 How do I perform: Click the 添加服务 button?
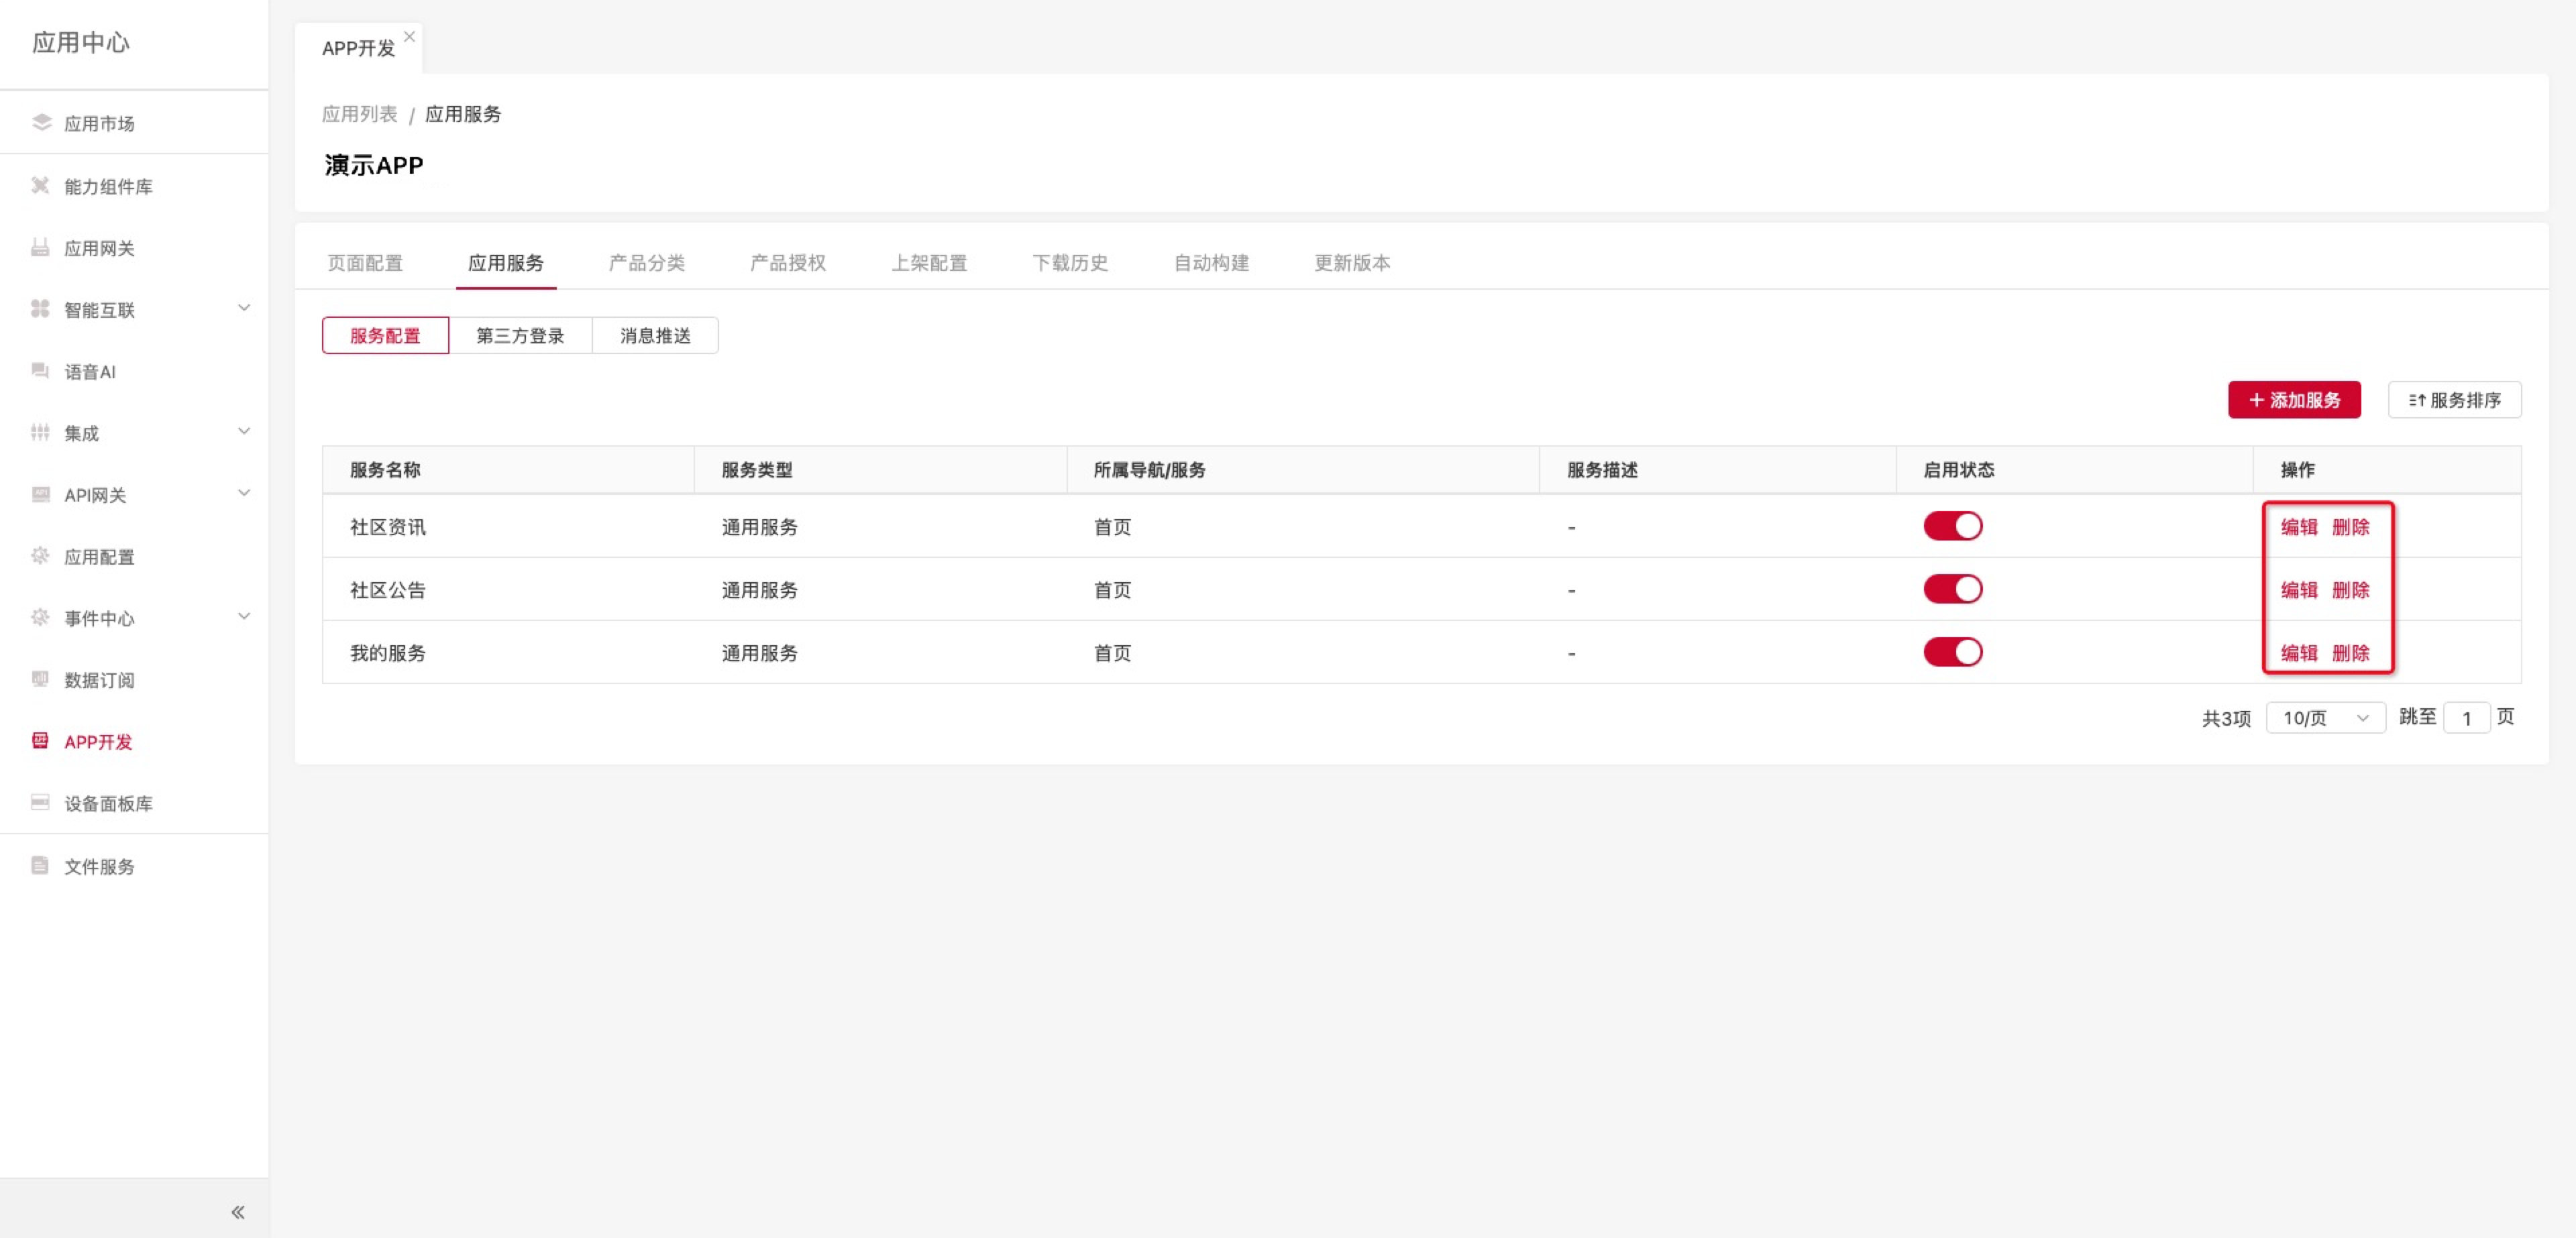[2294, 400]
